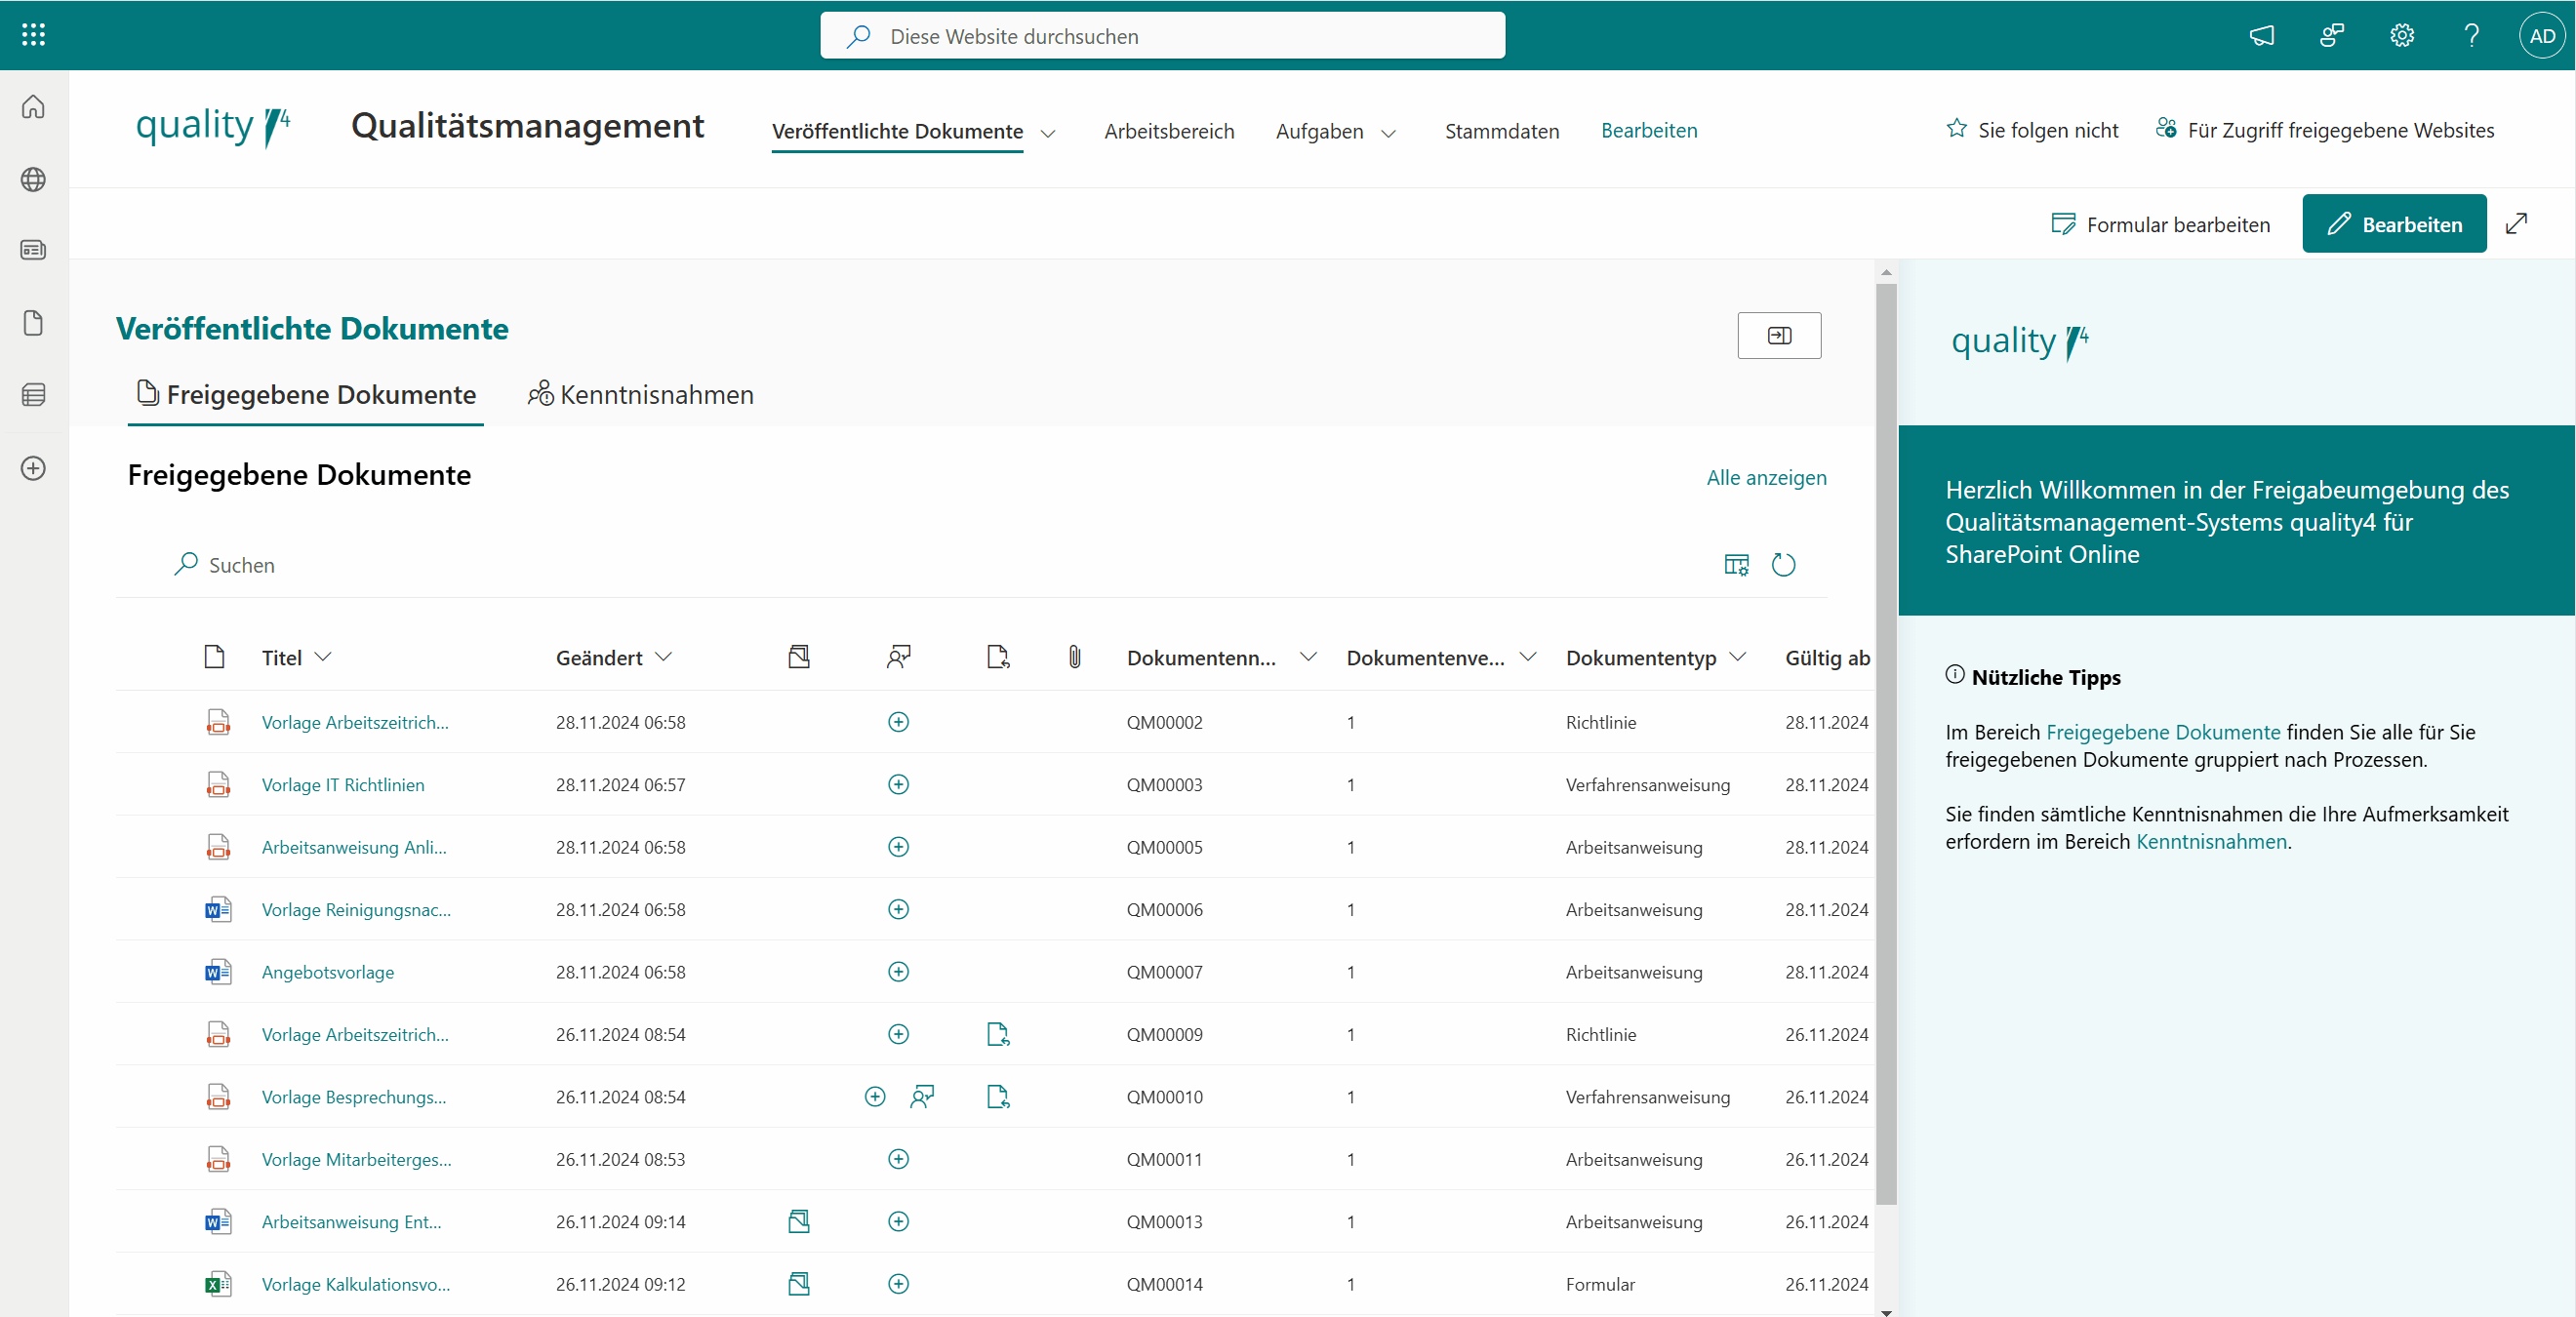Click the plus icon for QM00002 row
The width and height of the screenshot is (2576, 1317).
point(898,722)
